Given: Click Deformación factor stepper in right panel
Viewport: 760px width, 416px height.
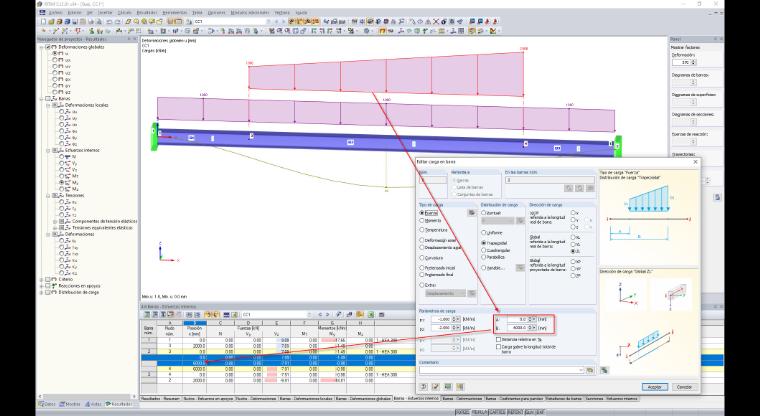Looking at the screenshot, I should (693, 63).
